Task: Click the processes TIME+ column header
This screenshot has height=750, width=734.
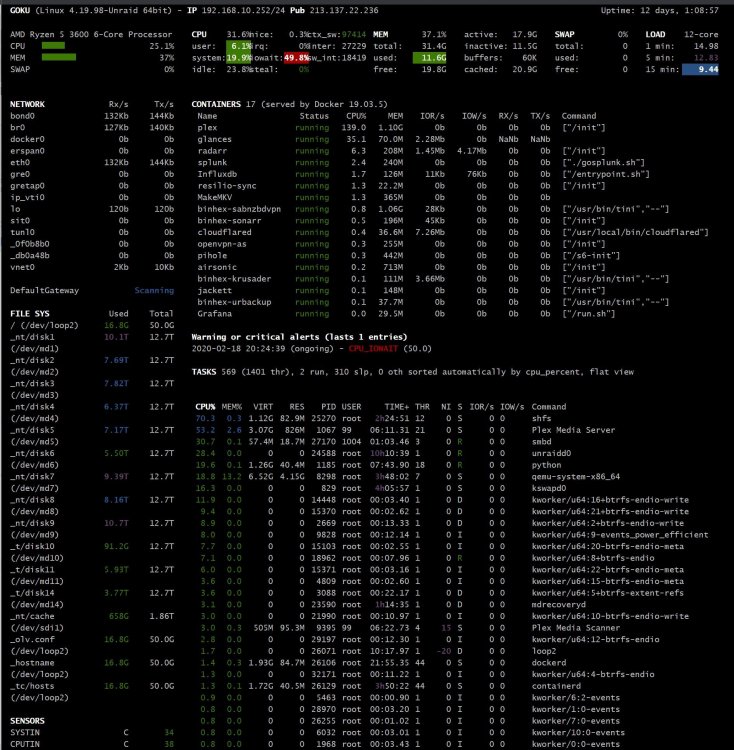Action: point(396,407)
